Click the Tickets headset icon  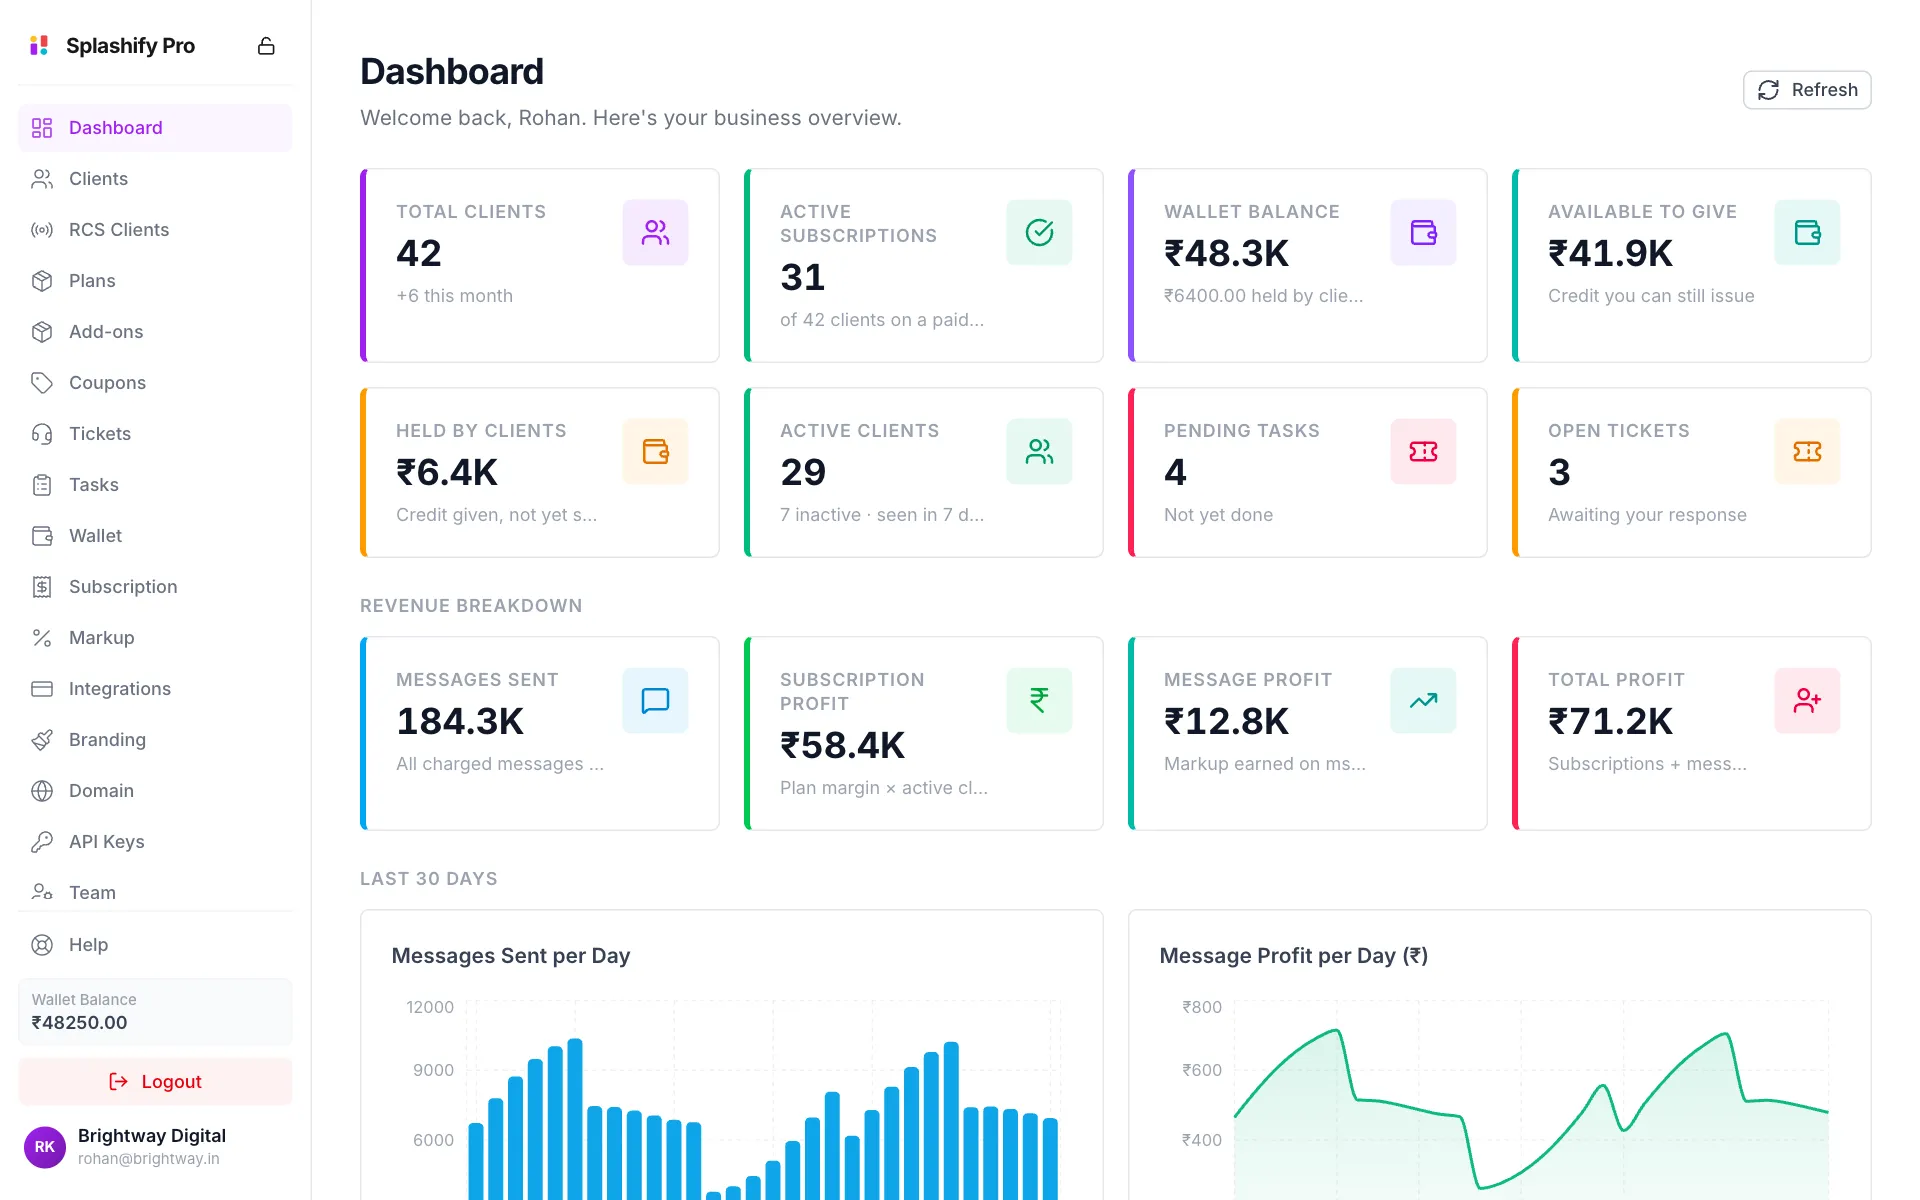[x=42, y=434]
